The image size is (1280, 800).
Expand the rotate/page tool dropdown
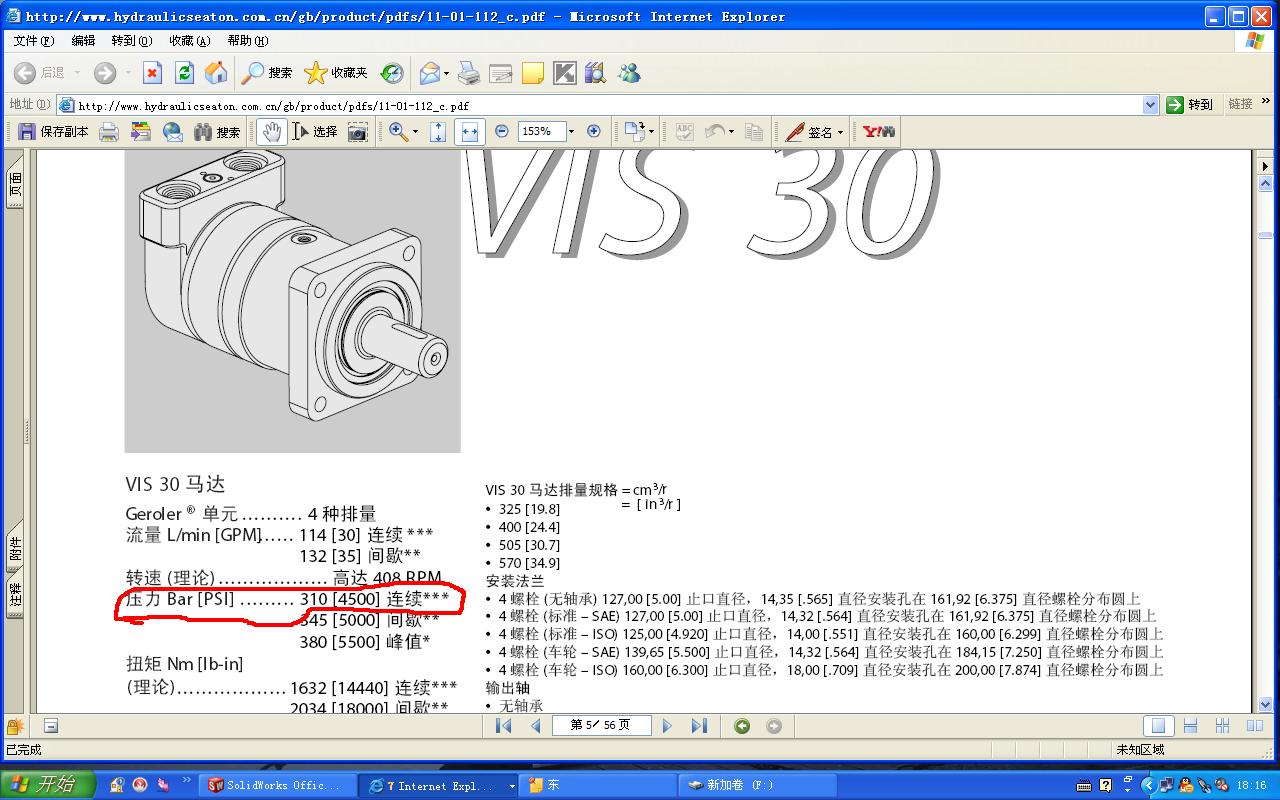pyautogui.click(x=651, y=132)
